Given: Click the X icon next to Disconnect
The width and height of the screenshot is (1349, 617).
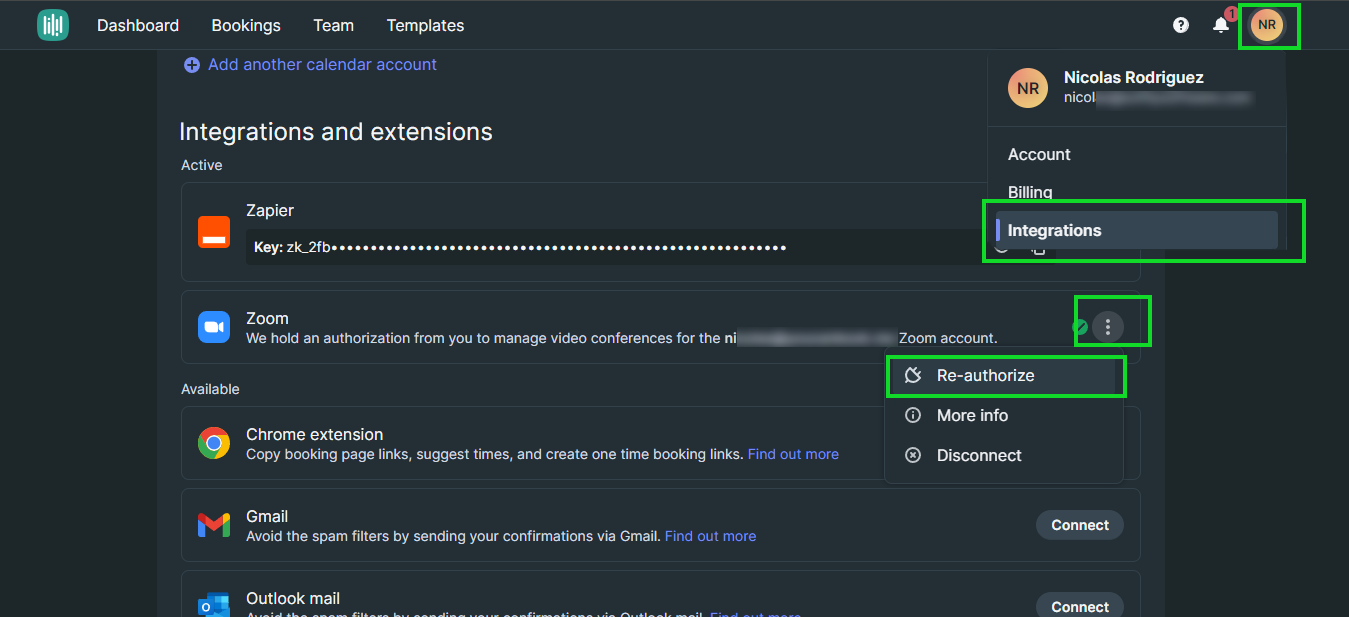Looking at the screenshot, I should click(913, 455).
